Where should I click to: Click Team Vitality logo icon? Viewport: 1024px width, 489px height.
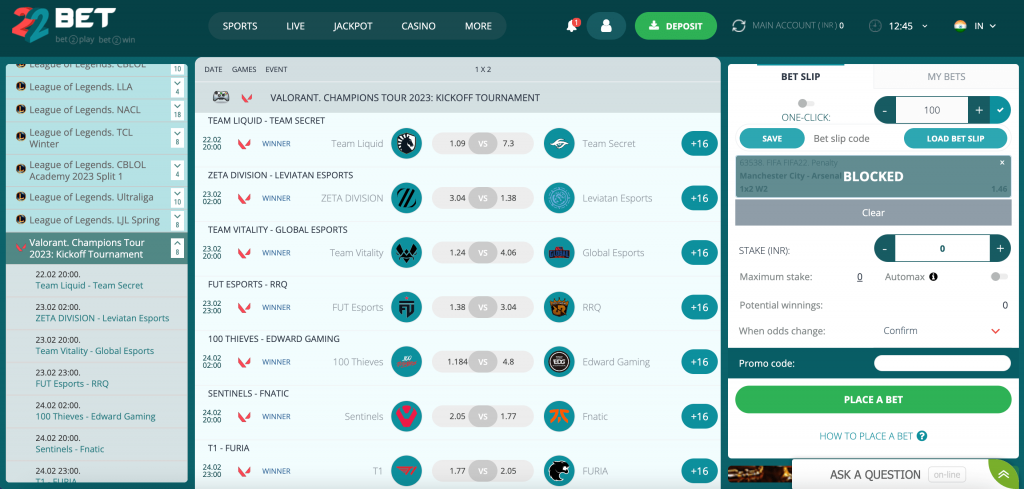coord(406,253)
